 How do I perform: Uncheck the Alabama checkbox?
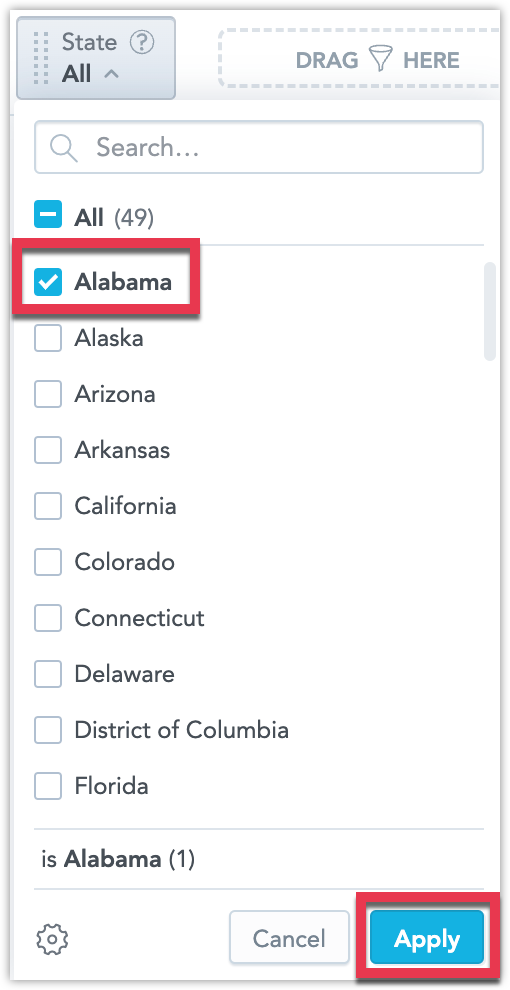[x=48, y=282]
